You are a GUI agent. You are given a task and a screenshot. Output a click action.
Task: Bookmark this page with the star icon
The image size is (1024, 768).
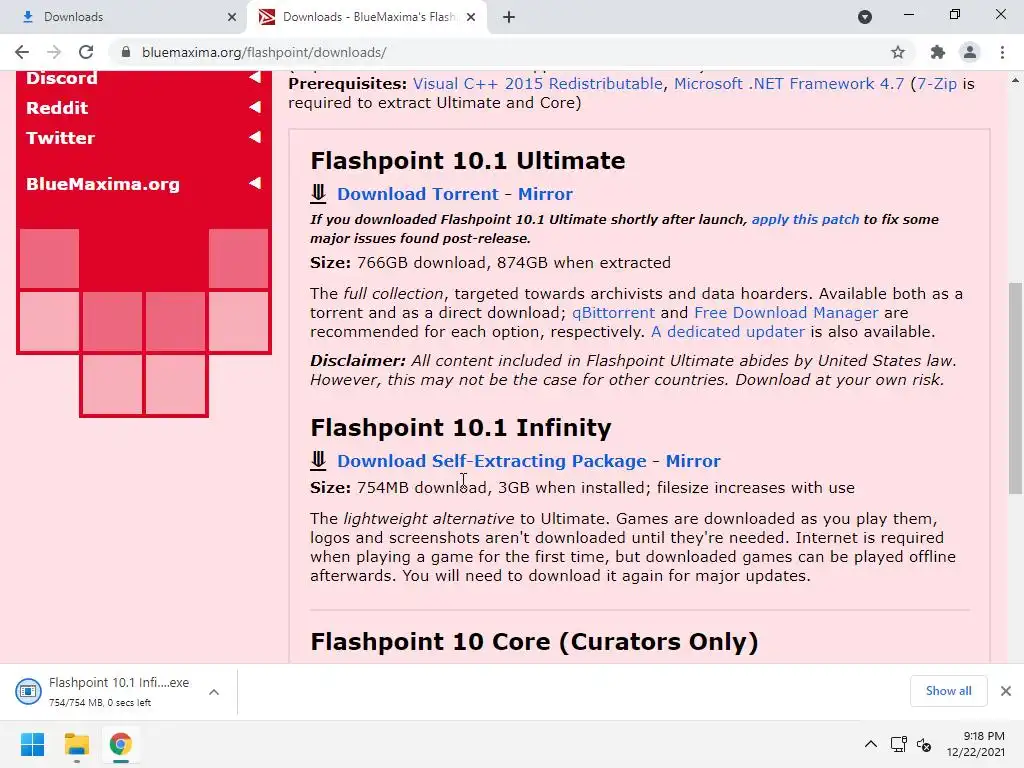point(898,52)
